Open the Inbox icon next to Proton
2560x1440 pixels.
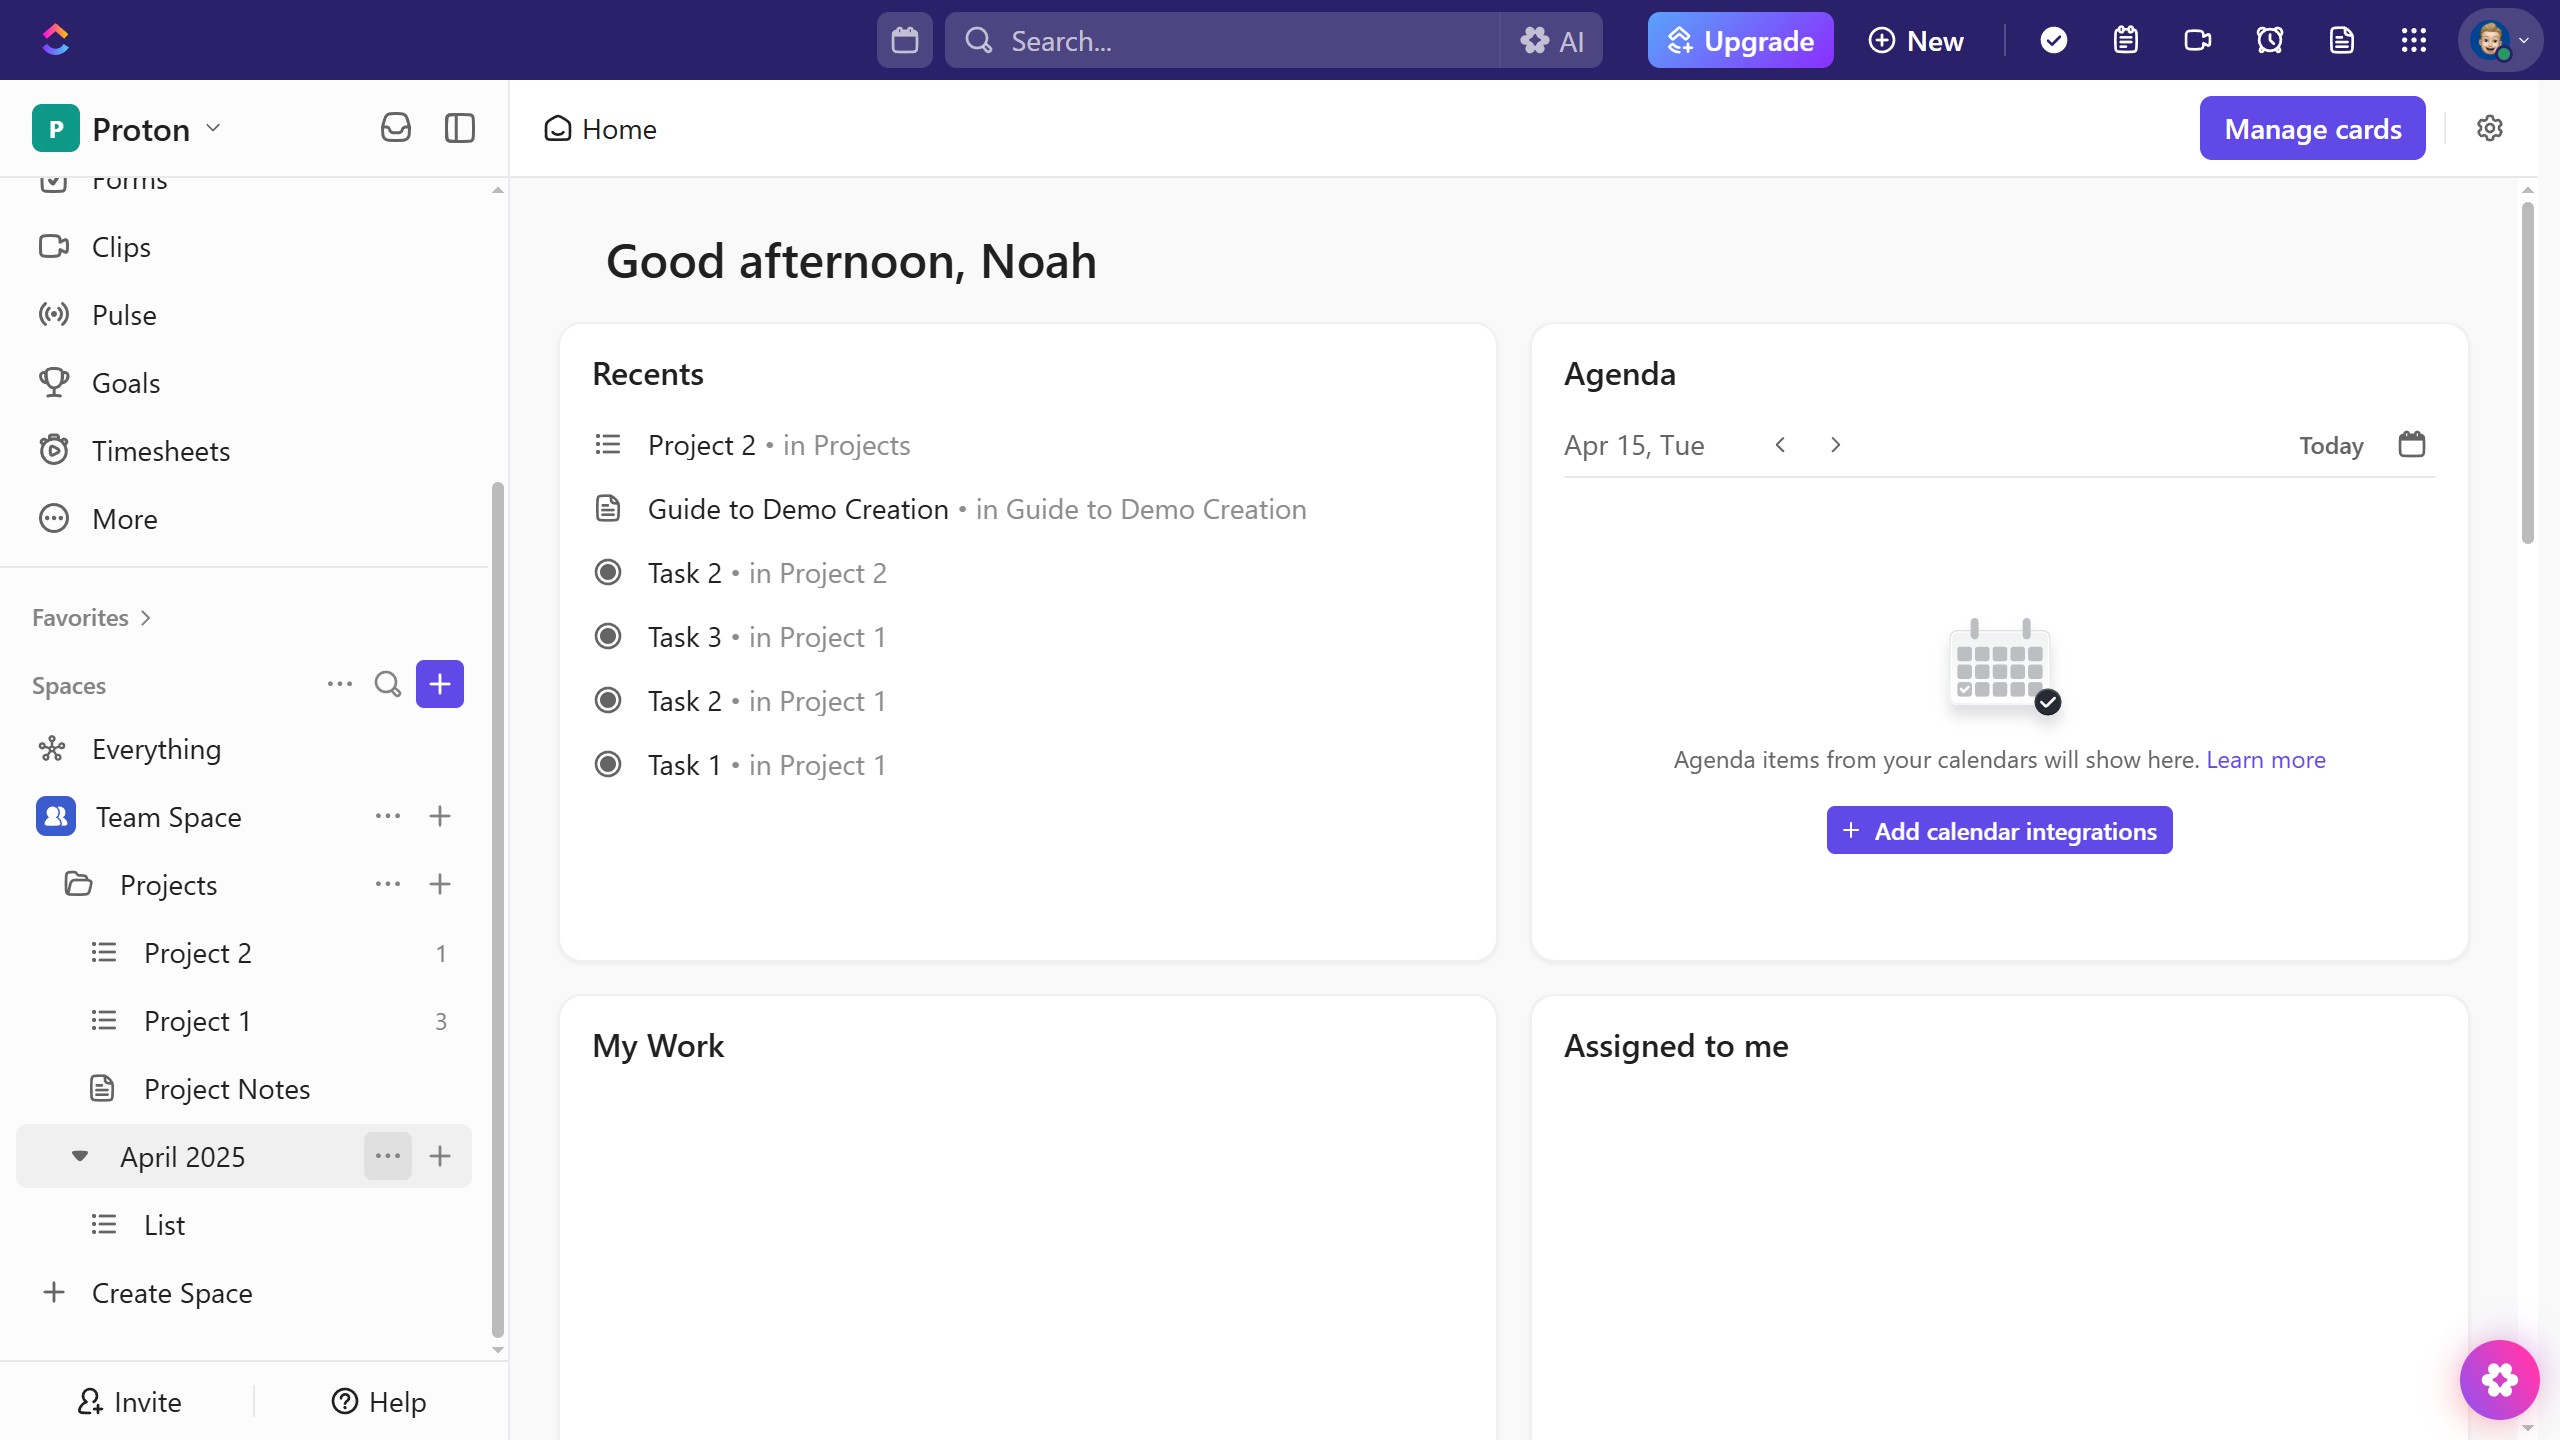[x=396, y=128]
